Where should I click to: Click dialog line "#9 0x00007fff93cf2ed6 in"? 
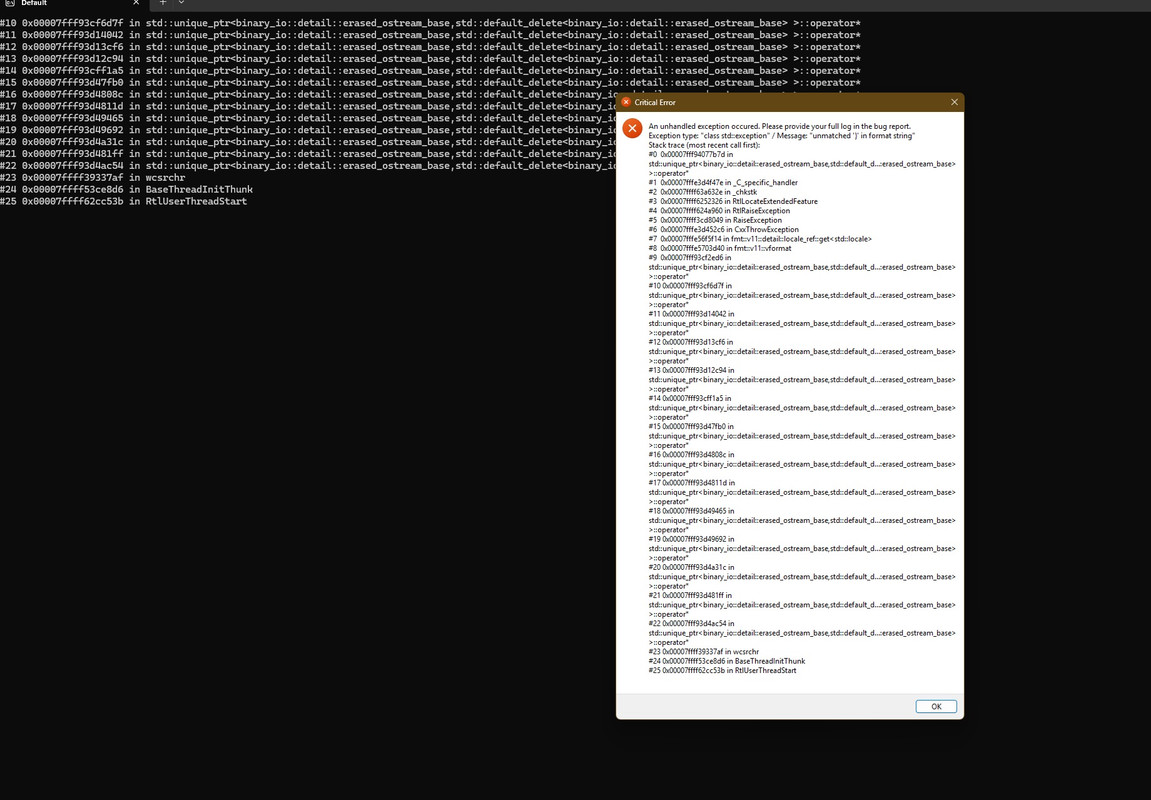click(690, 258)
